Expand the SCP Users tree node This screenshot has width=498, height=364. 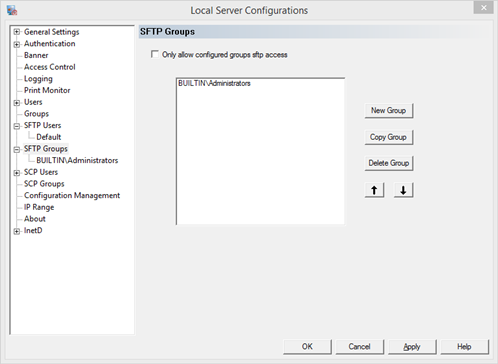(x=17, y=173)
